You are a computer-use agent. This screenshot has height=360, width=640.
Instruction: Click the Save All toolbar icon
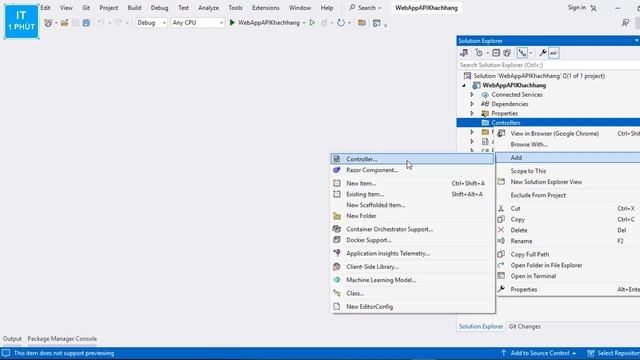86,23
